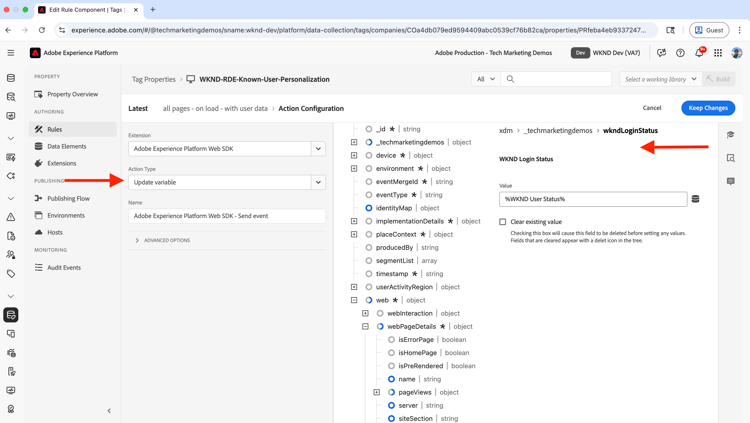Select the isErrorPage field radio
The image size is (750, 423).
(391, 340)
